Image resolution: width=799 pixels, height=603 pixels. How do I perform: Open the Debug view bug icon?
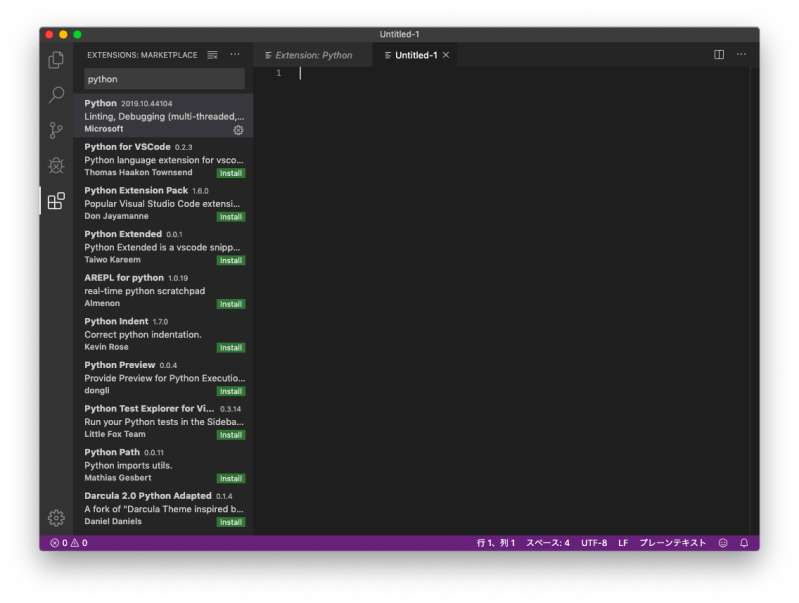click(x=56, y=165)
